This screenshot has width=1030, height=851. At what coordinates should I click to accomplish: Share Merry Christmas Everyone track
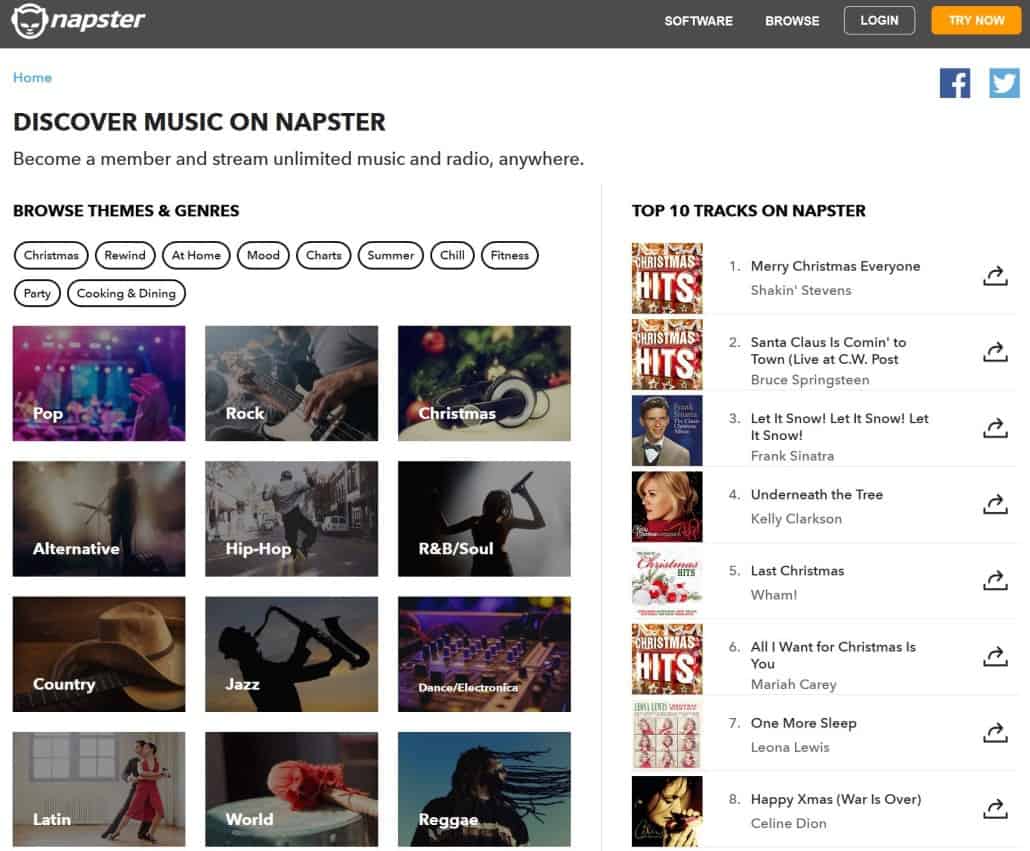point(995,276)
